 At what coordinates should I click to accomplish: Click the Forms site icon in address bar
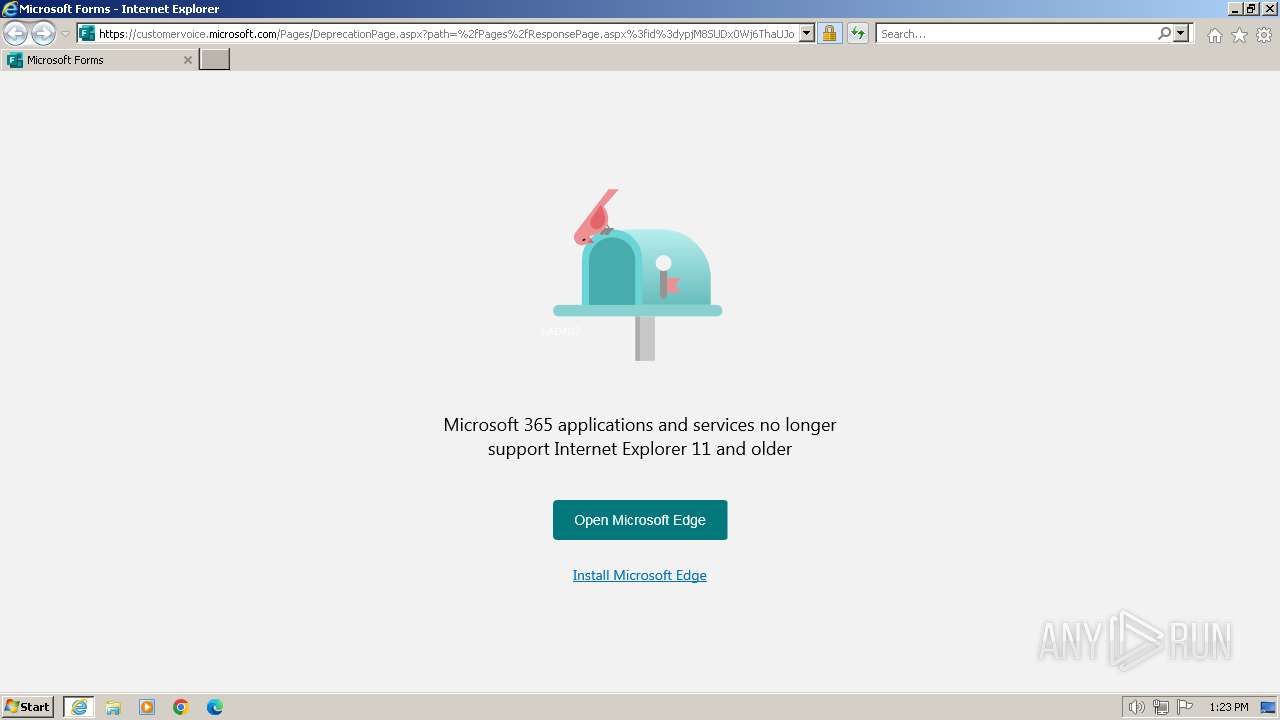pyautogui.click(x=87, y=34)
